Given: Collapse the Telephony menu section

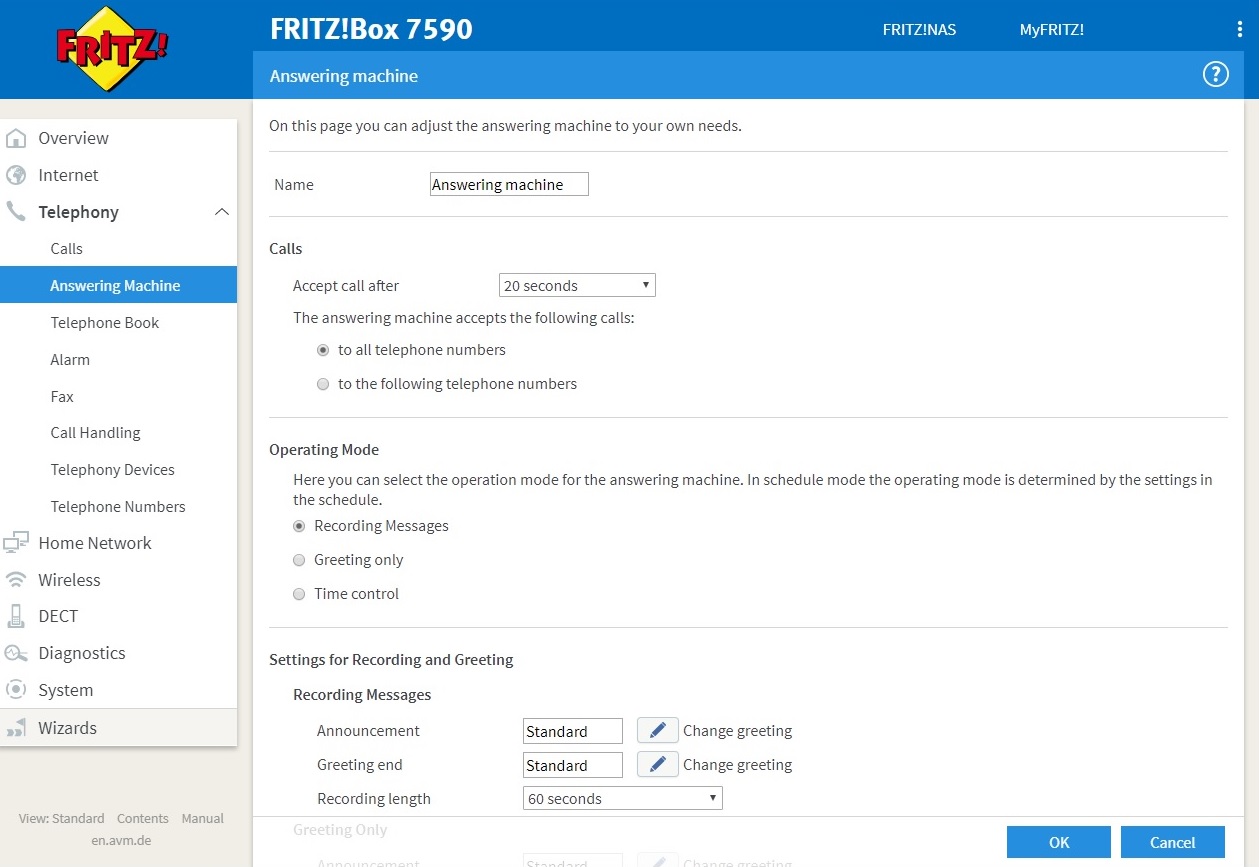Looking at the screenshot, I should coord(222,212).
